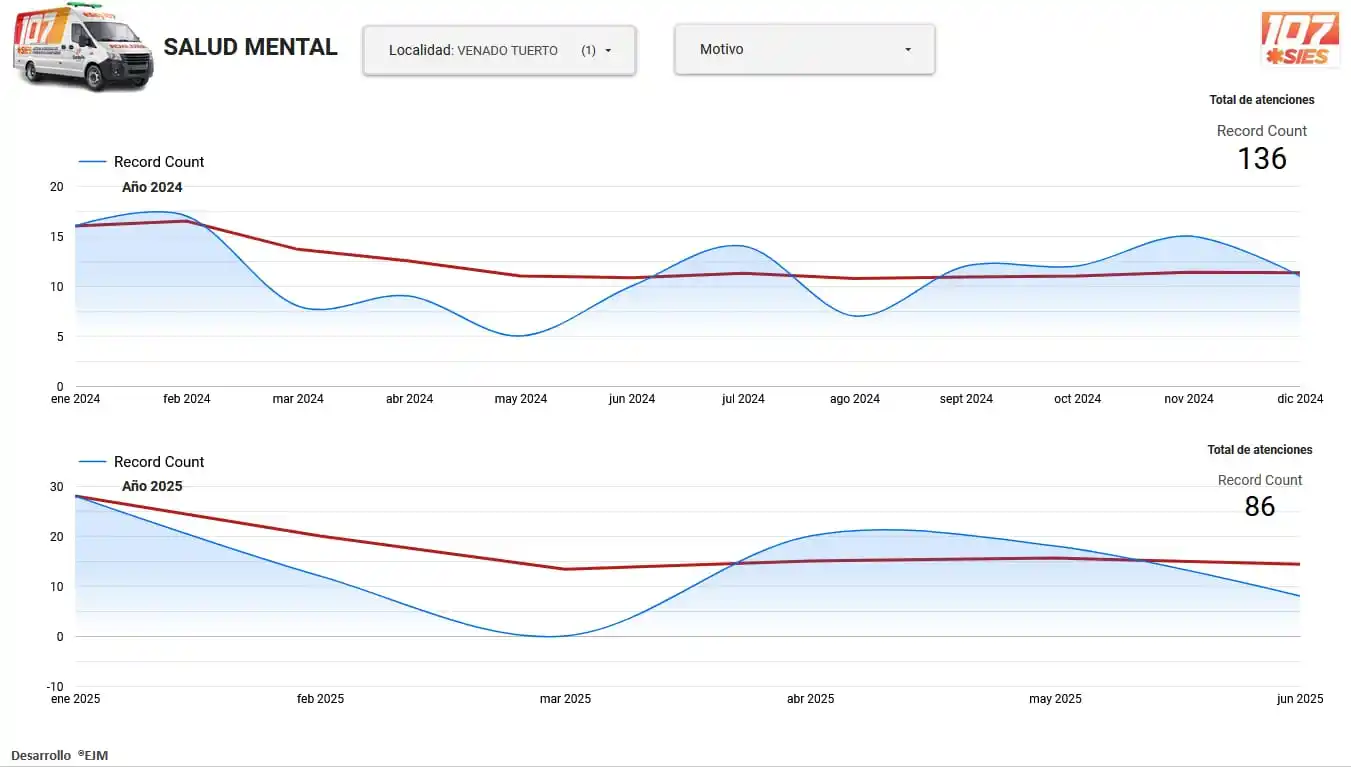The image size is (1351, 767).
Task: Click the Motivo dropdown arrow
Action: pos(907,49)
